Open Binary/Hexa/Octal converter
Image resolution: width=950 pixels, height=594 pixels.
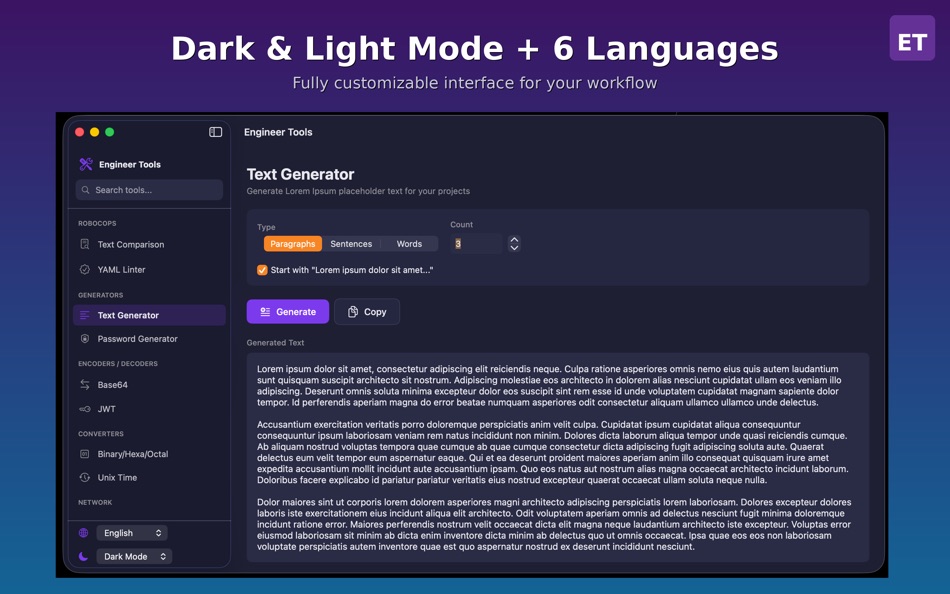click(149, 454)
